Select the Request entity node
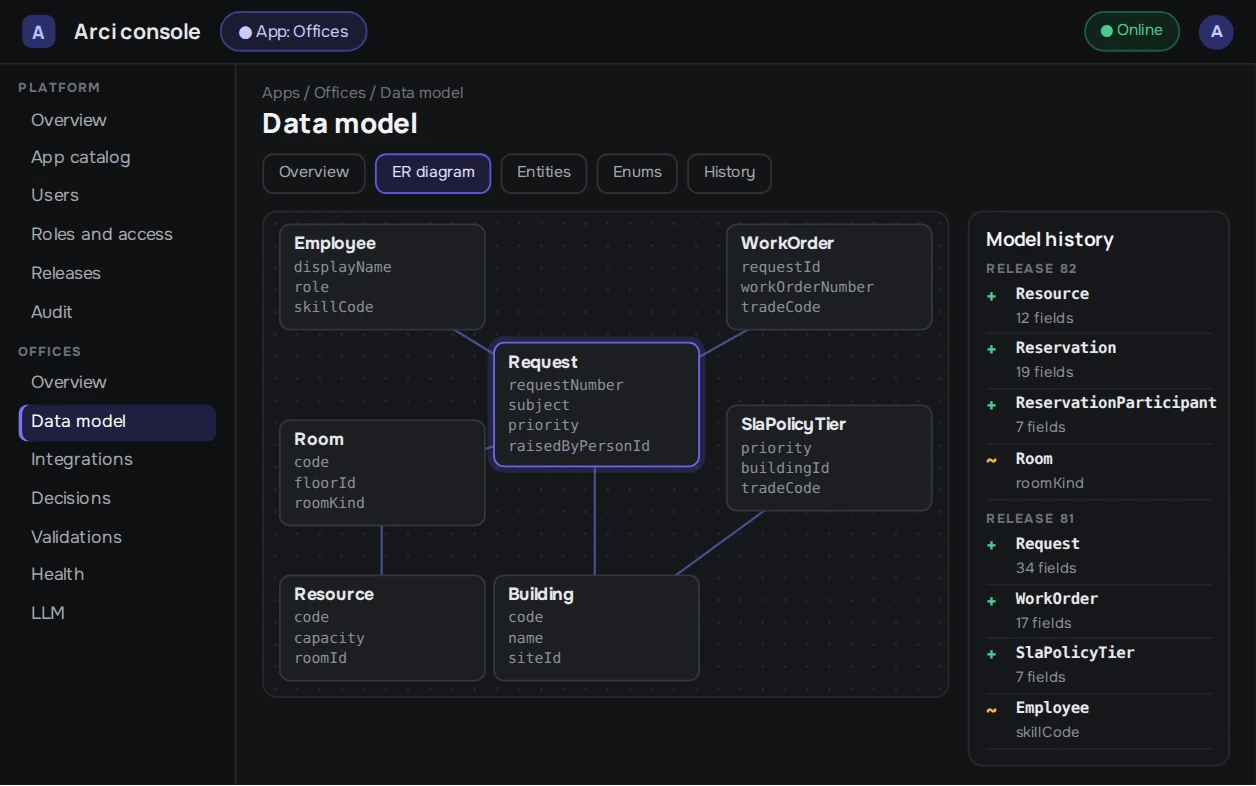Screen dimensions: 1256x786 tap(596, 405)
